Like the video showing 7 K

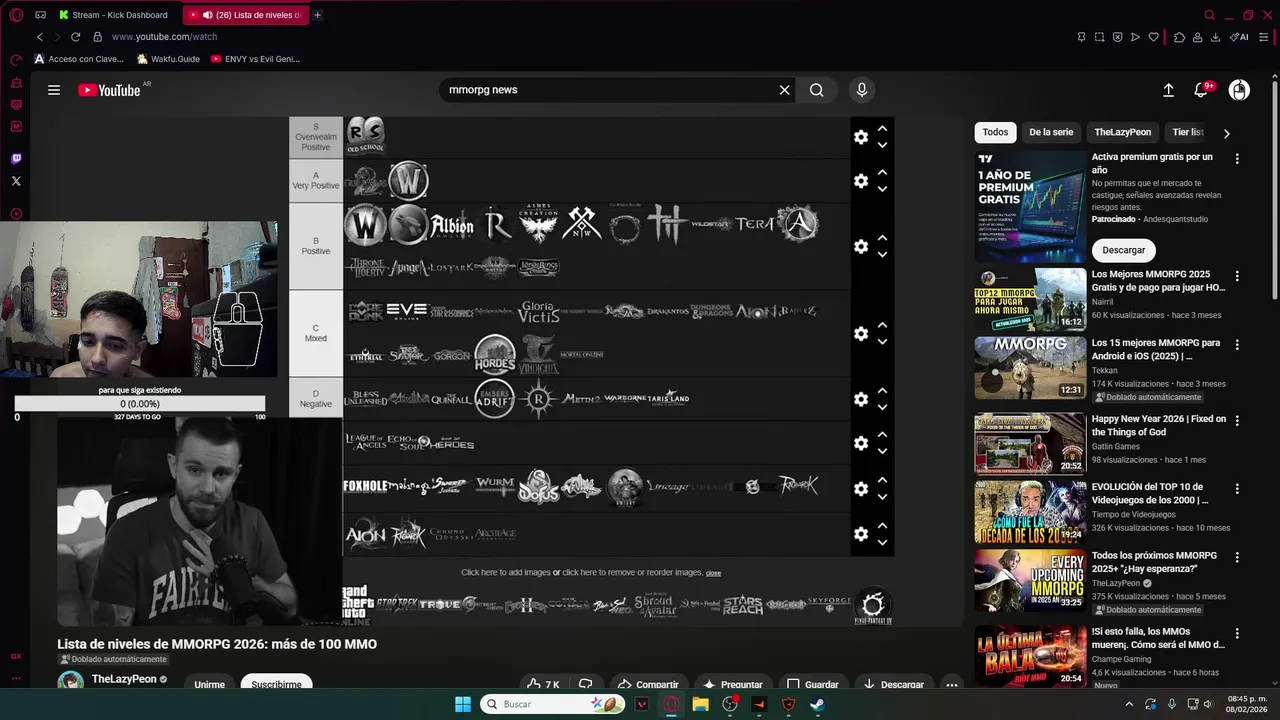[544, 685]
